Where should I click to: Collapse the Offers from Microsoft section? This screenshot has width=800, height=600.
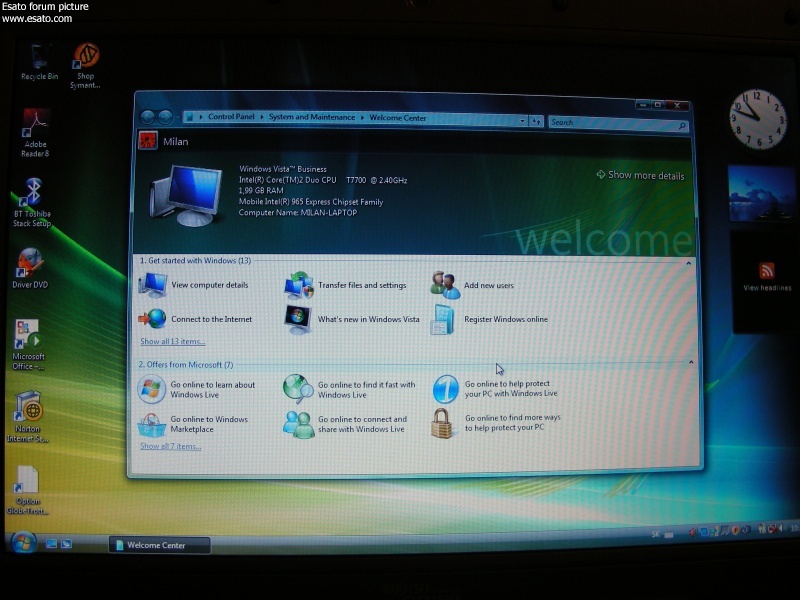(x=689, y=363)
